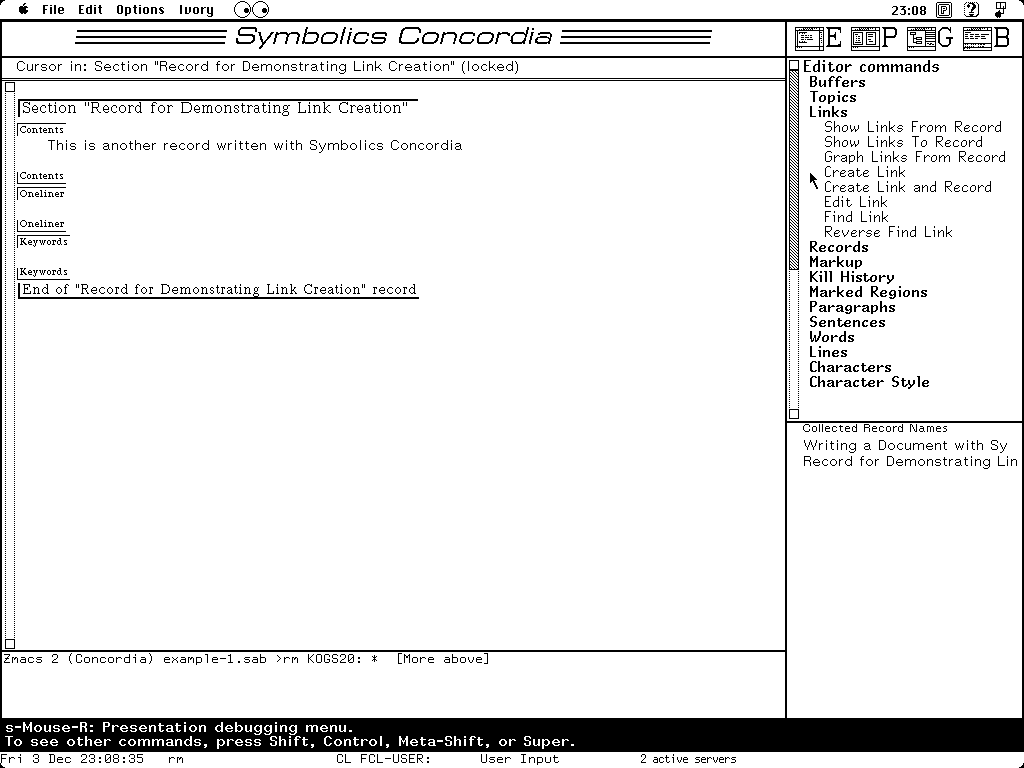Screen dimensions: 1024x768
Task: Run the Reverse Find Link command
Action: [x=888, y=232]
